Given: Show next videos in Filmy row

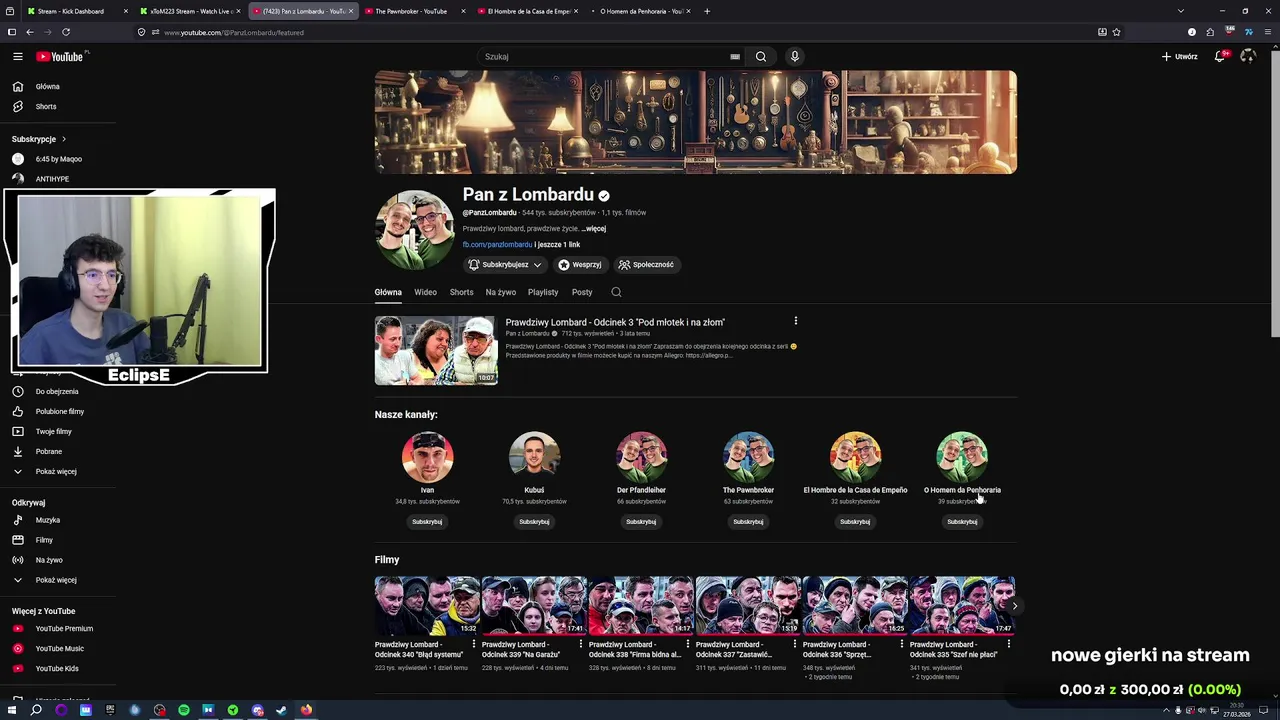Looking at the screenshot, I should click(1014, 606).
